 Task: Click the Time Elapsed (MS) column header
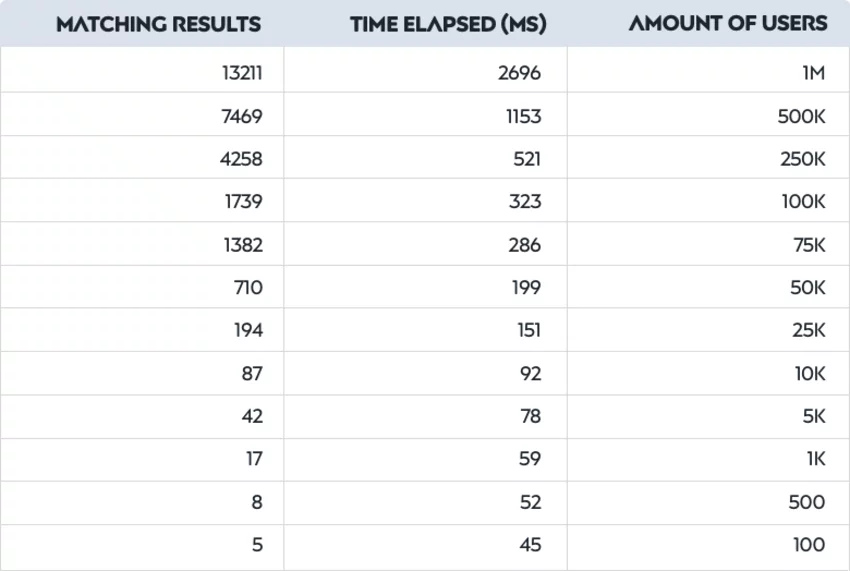[x=448, y=24]
